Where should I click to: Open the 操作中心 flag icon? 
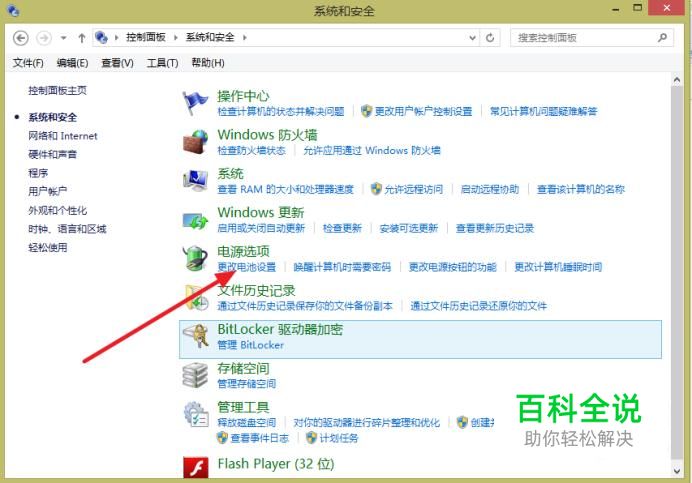195,102
